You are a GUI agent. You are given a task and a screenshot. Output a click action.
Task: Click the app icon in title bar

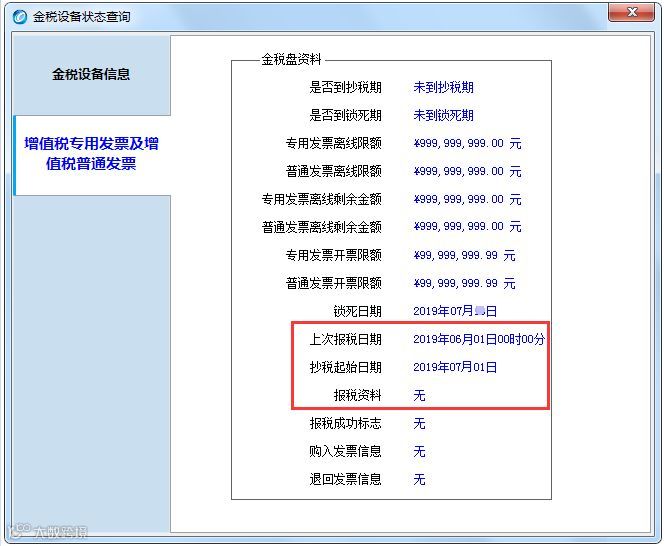(19, 17)
